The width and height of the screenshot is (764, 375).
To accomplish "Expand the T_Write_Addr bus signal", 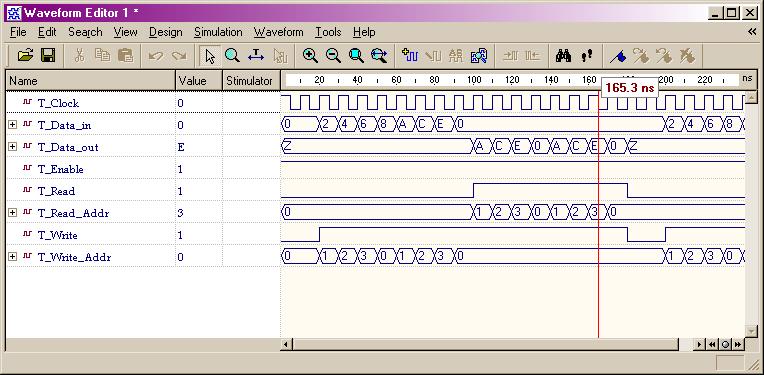I will pyautogui.click(x=12, y=257).
